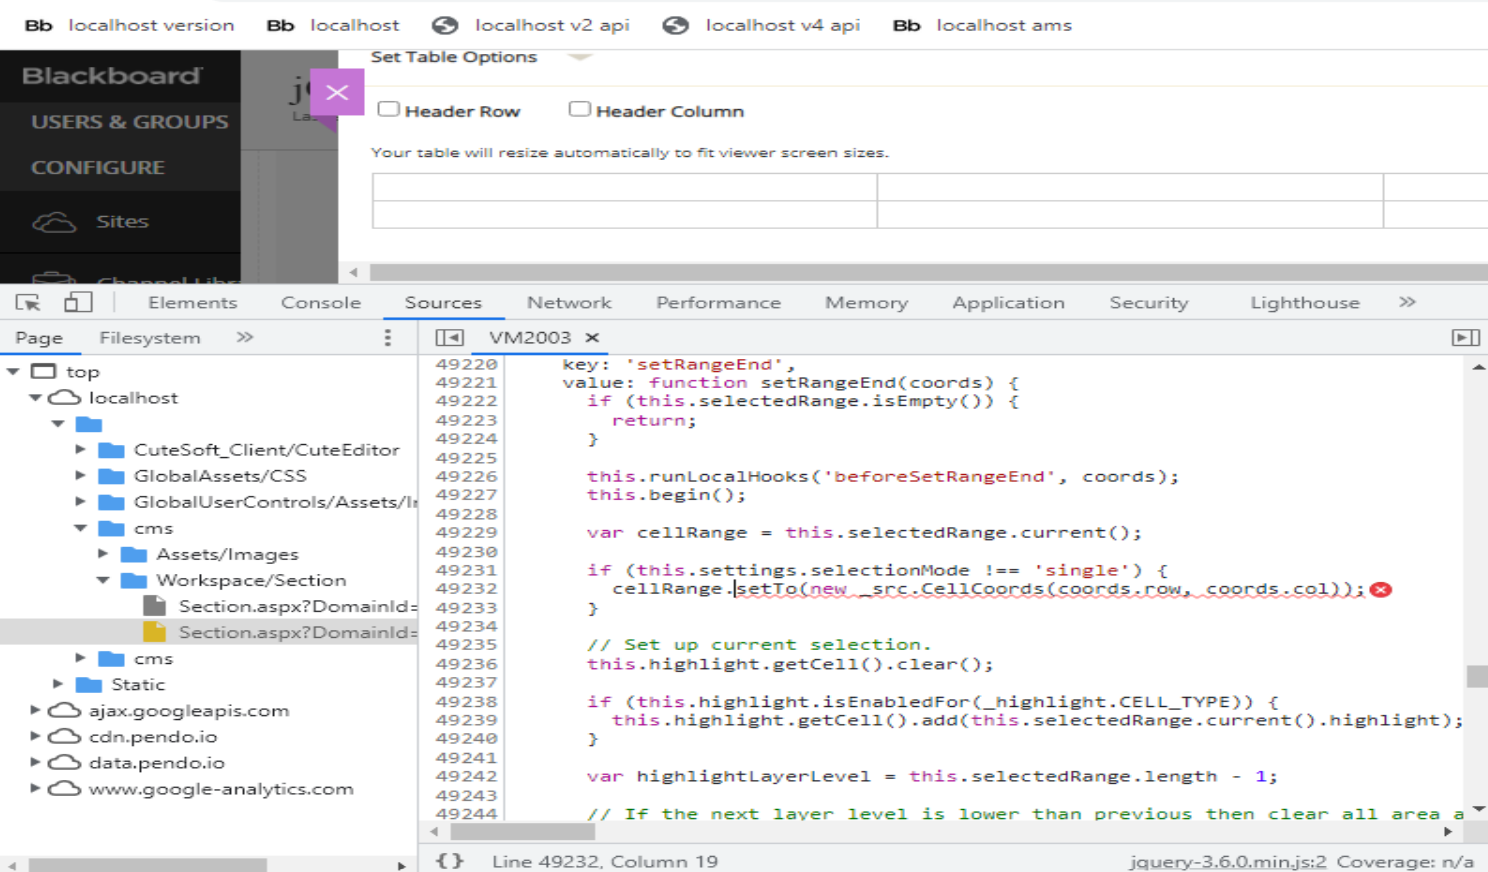Toggle the device toolbar icon
This screenshot has width=1488, height=872.
click(78, 302)
